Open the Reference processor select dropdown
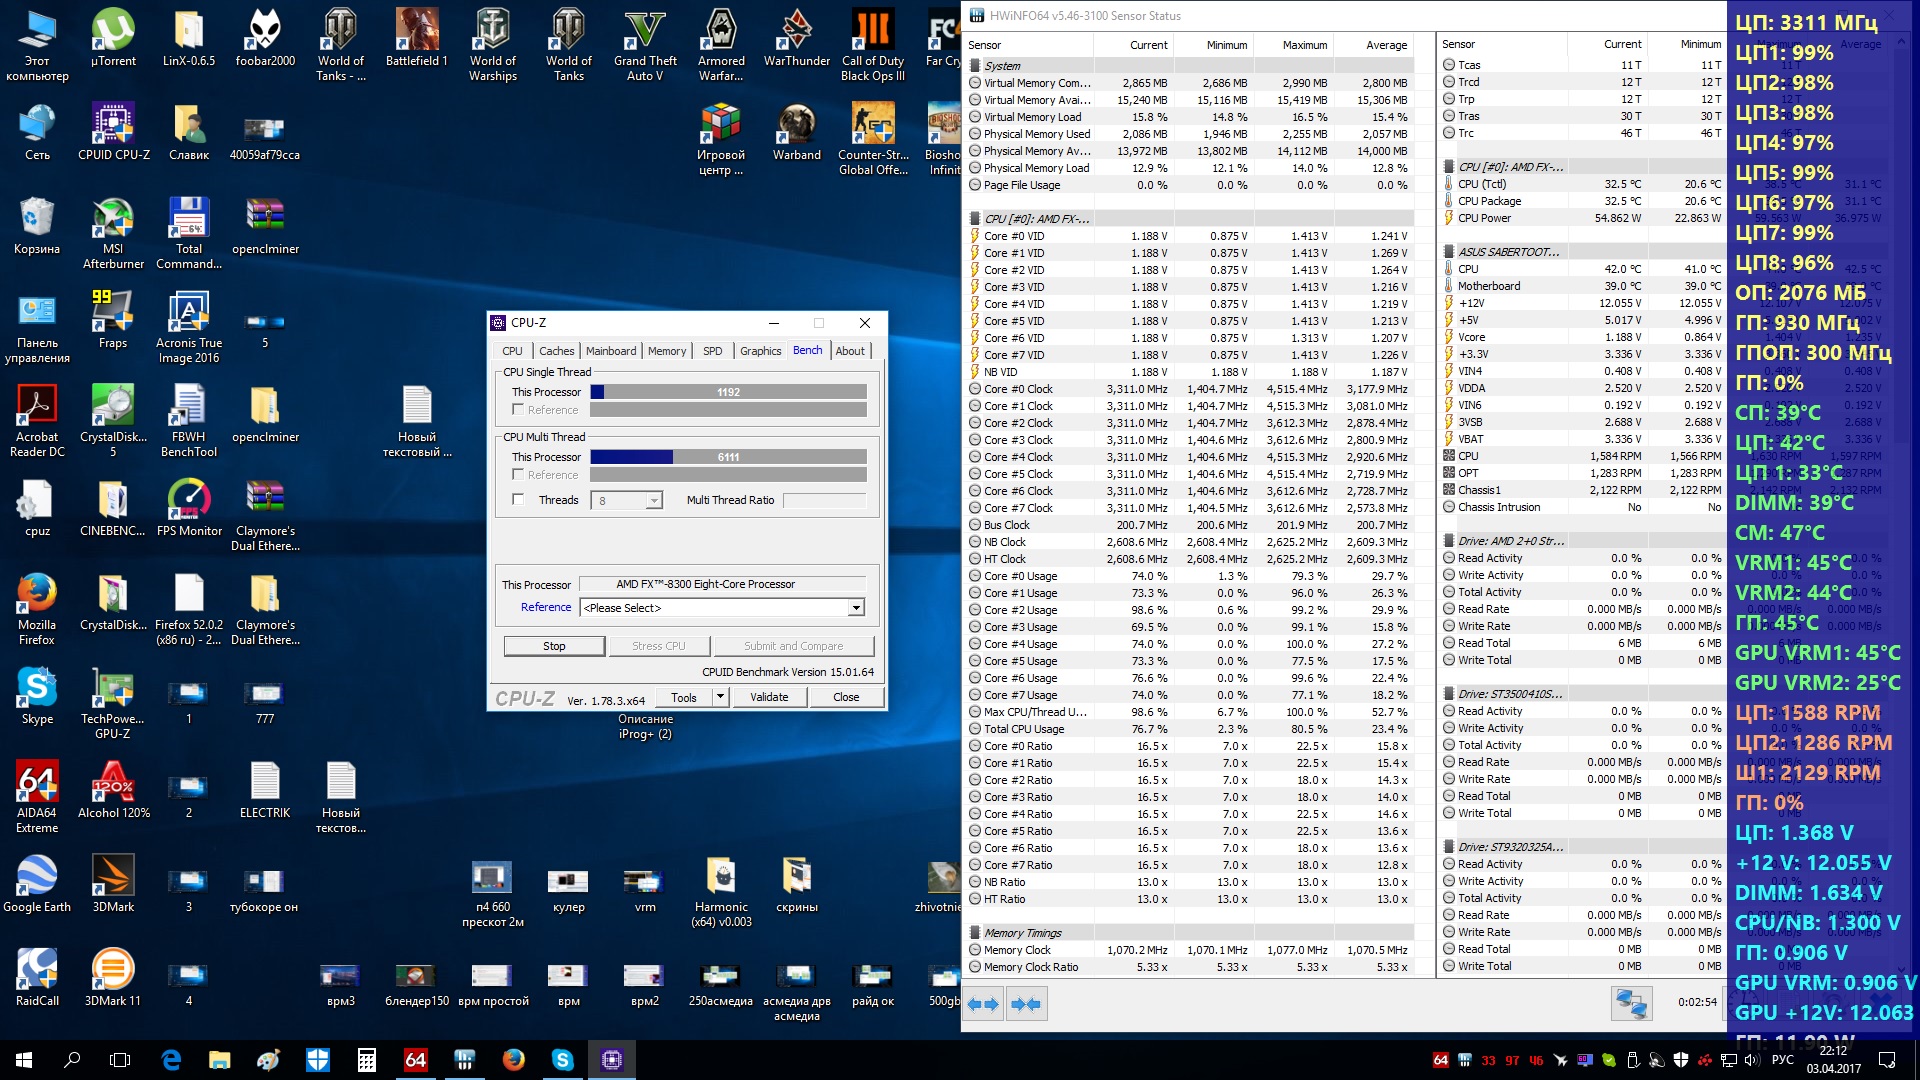The image size is (1920, 1080). click(x=856, y=608)
